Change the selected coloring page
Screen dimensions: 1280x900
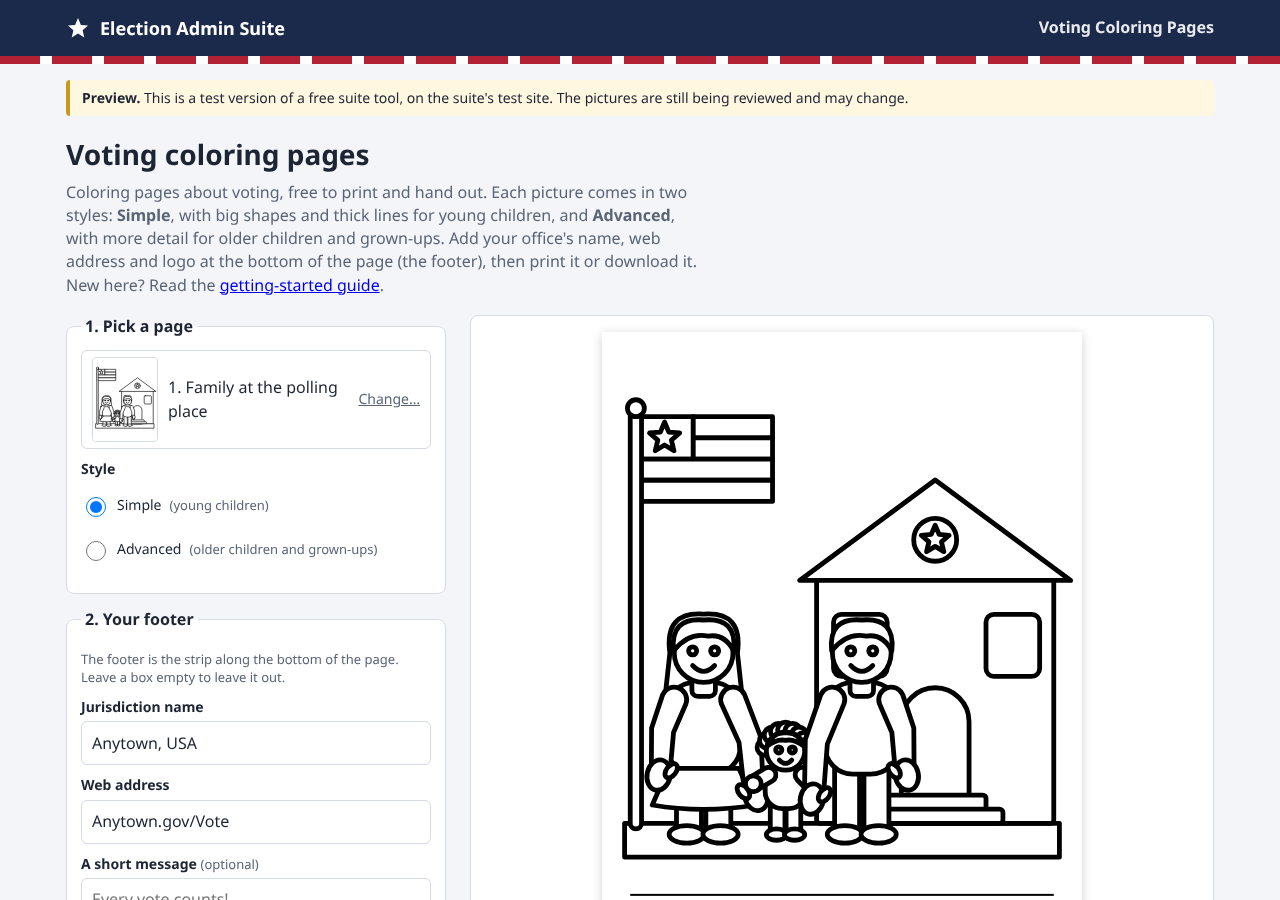389,399
